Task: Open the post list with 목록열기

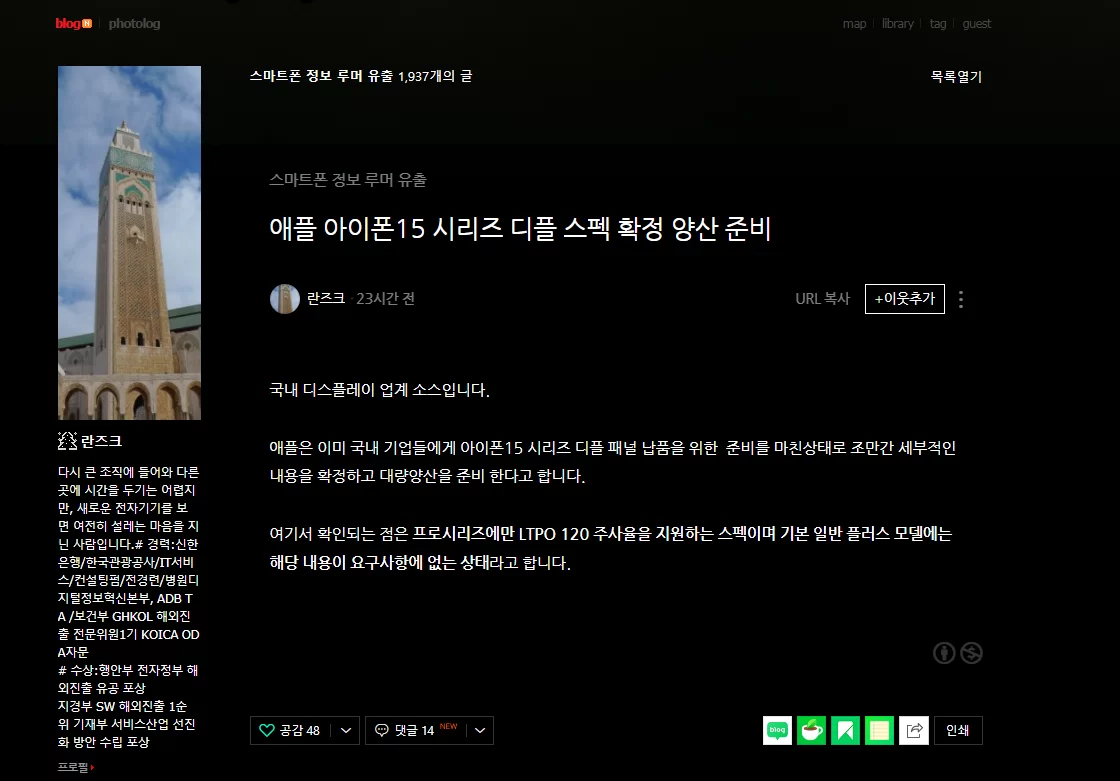Action: (956, 76)
